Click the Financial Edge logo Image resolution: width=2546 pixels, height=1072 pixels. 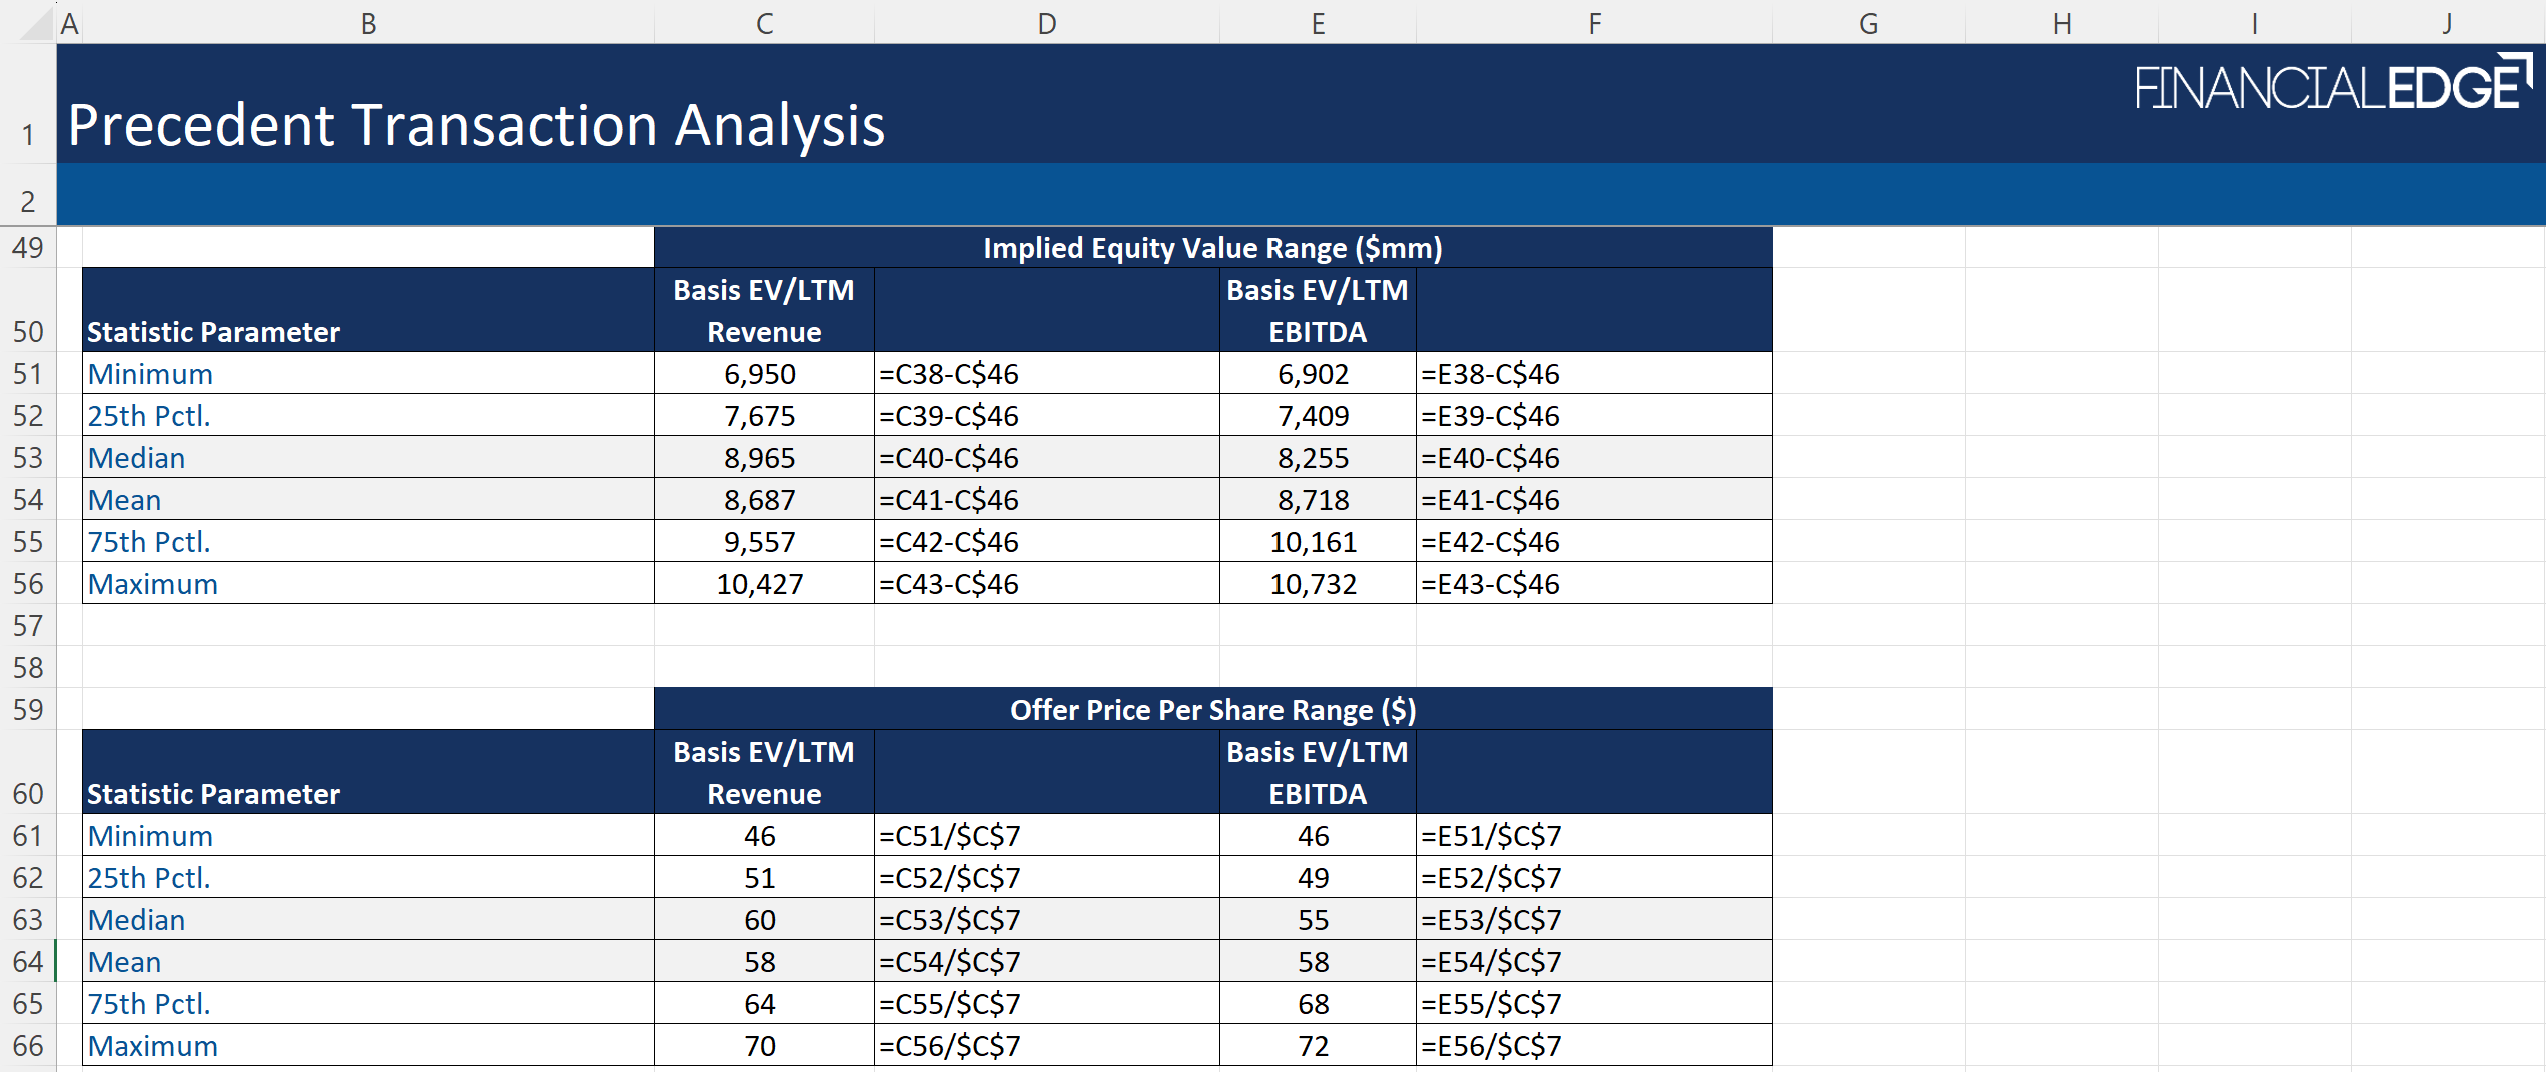[x=2332, y=86]
